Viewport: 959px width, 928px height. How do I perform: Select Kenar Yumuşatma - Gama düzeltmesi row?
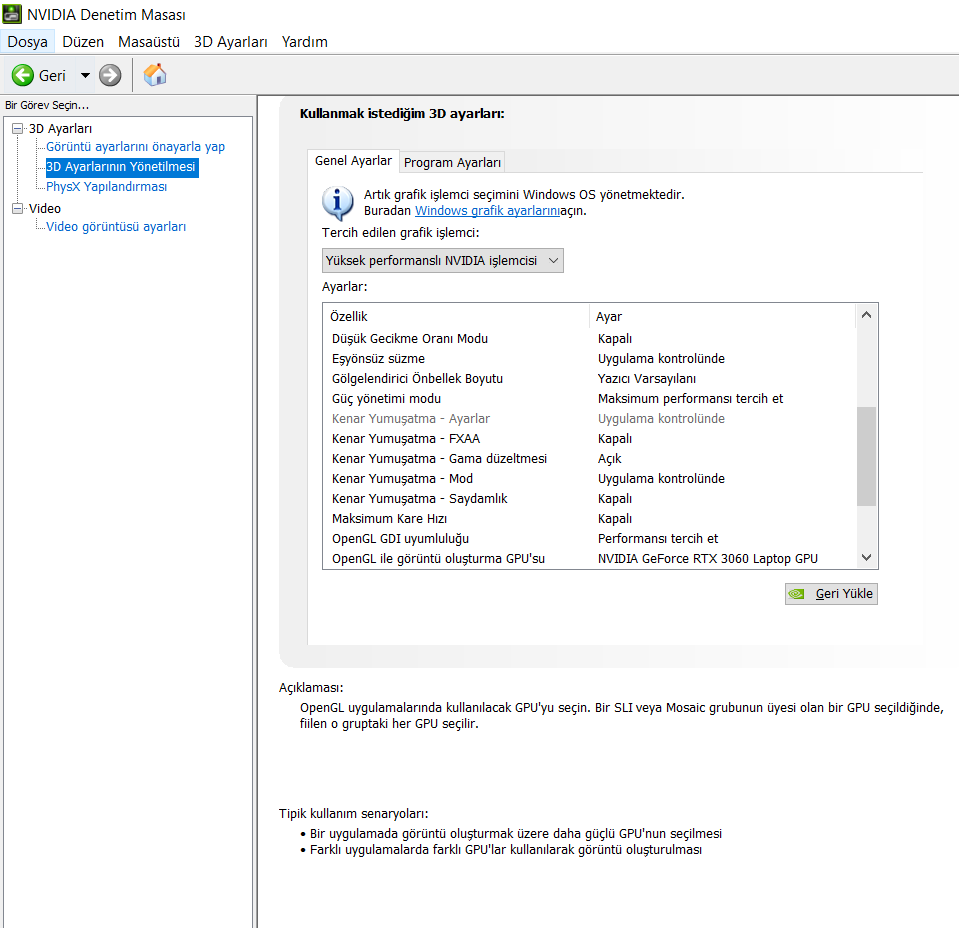click(x=588, y=459)
